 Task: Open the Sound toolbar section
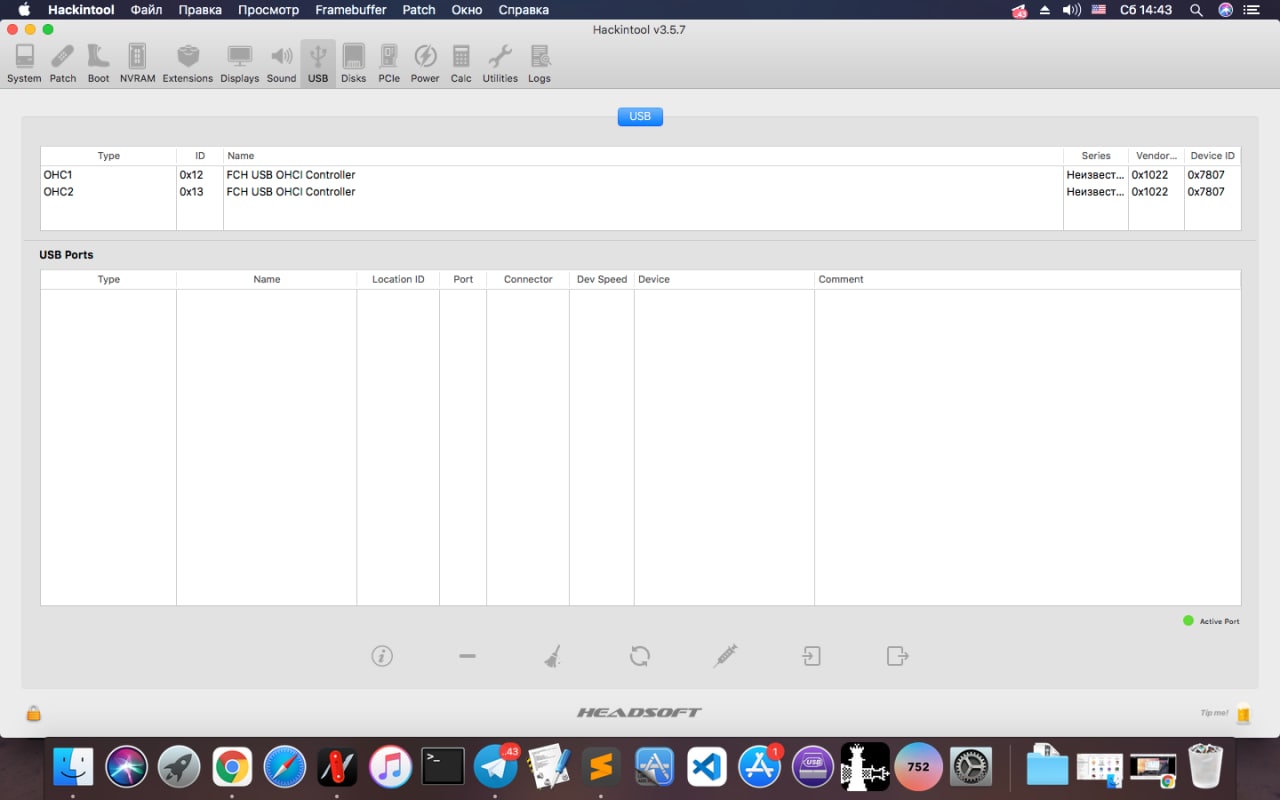[x=281, y=63]
